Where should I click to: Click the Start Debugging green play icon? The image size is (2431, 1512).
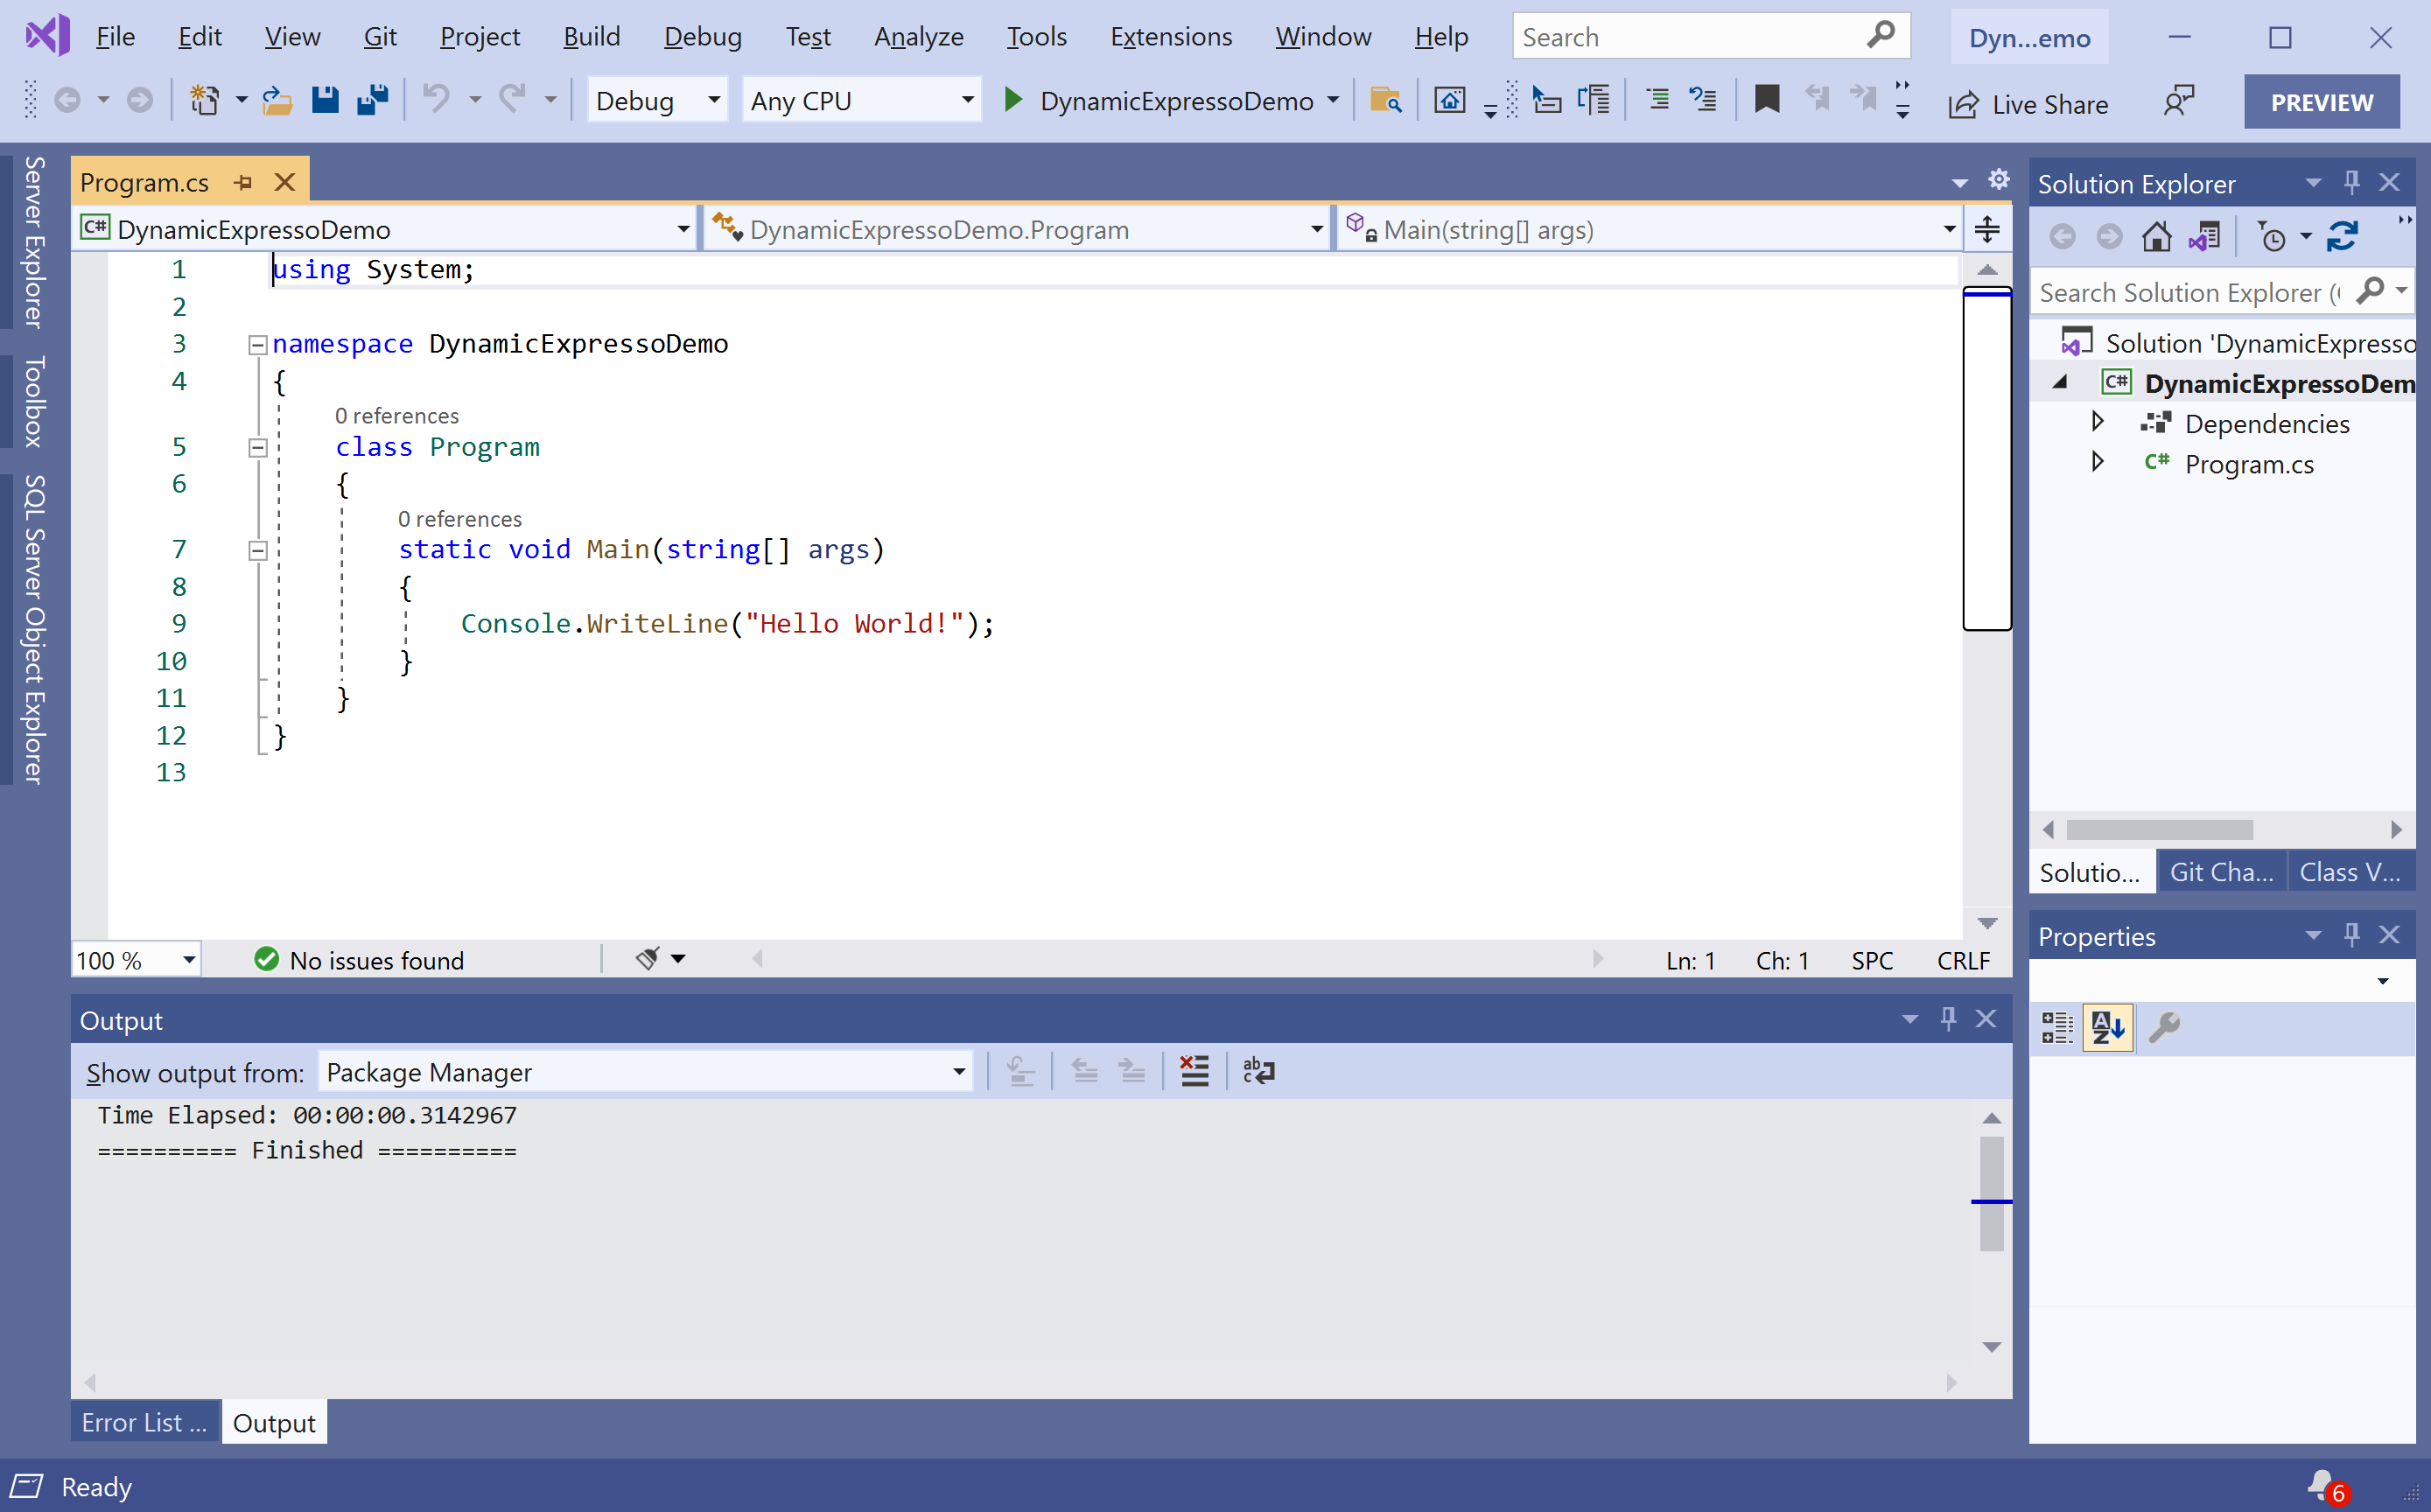point(1012,100)
